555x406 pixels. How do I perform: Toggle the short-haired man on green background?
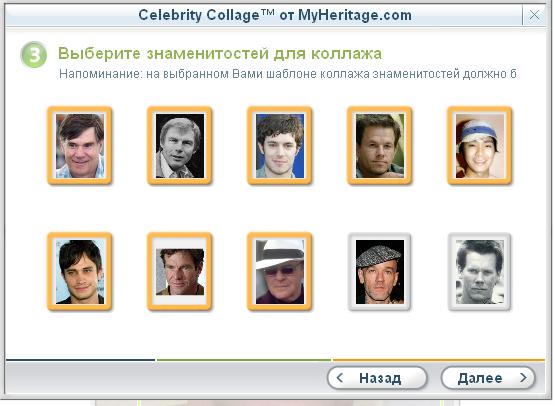click(x=379, y=145)
